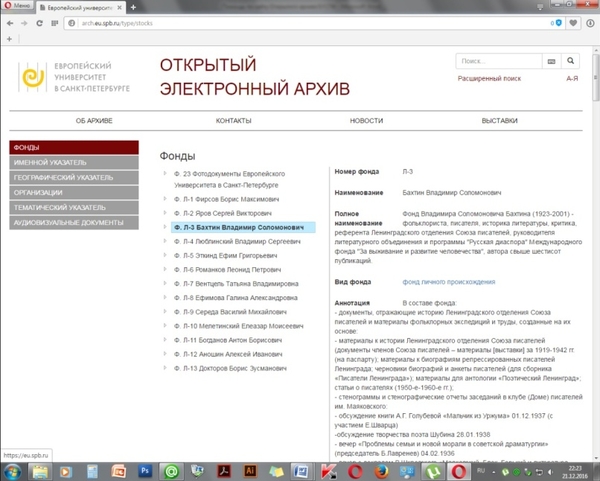
Task: Expand the Ф. Л-4 Любинский Владимир Сергеевич node
Action: pyautogui.click(x=166, y=241)
